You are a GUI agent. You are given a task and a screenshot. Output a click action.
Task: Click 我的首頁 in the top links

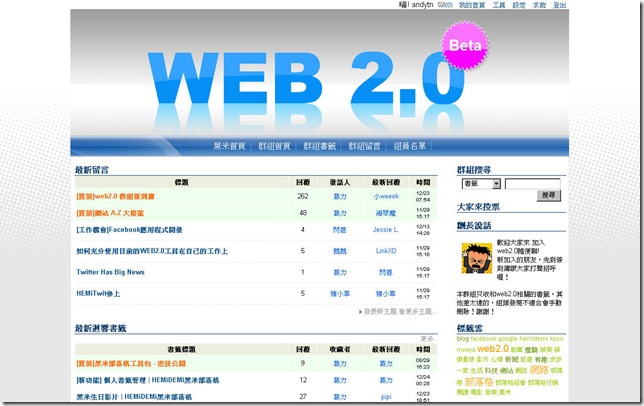(x=472, y=5)
